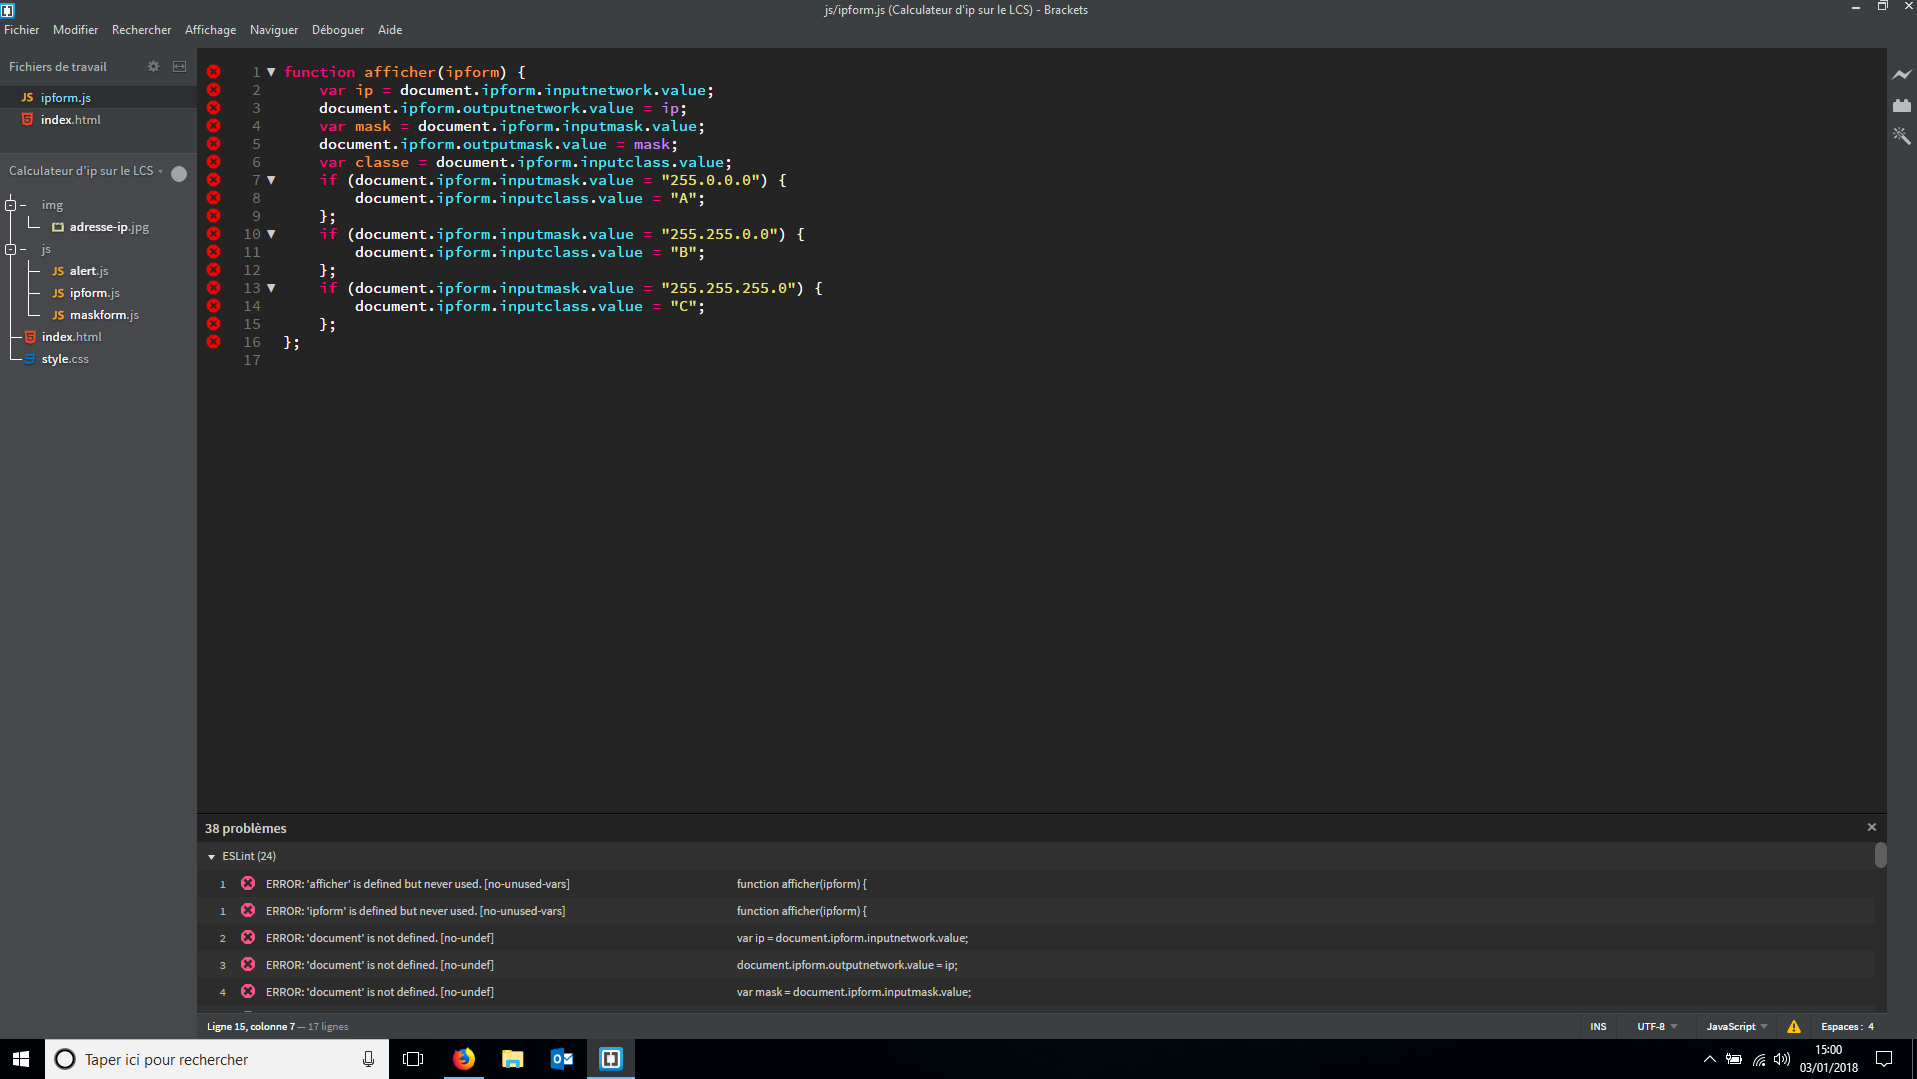Open Firefox from the taskbar

[464, 1059]
